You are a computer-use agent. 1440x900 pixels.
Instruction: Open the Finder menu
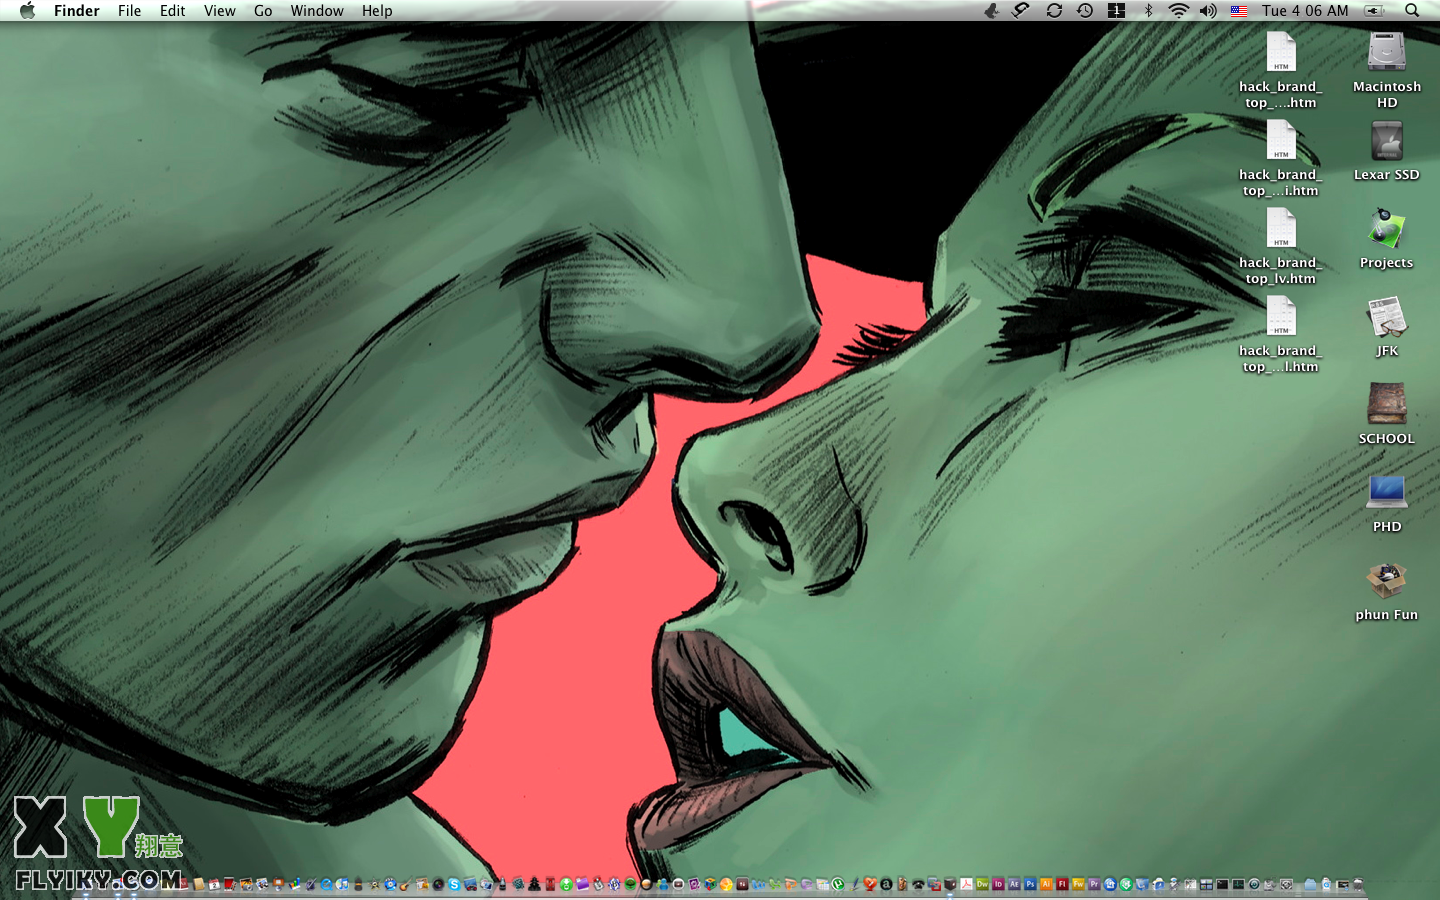(77, 10)
